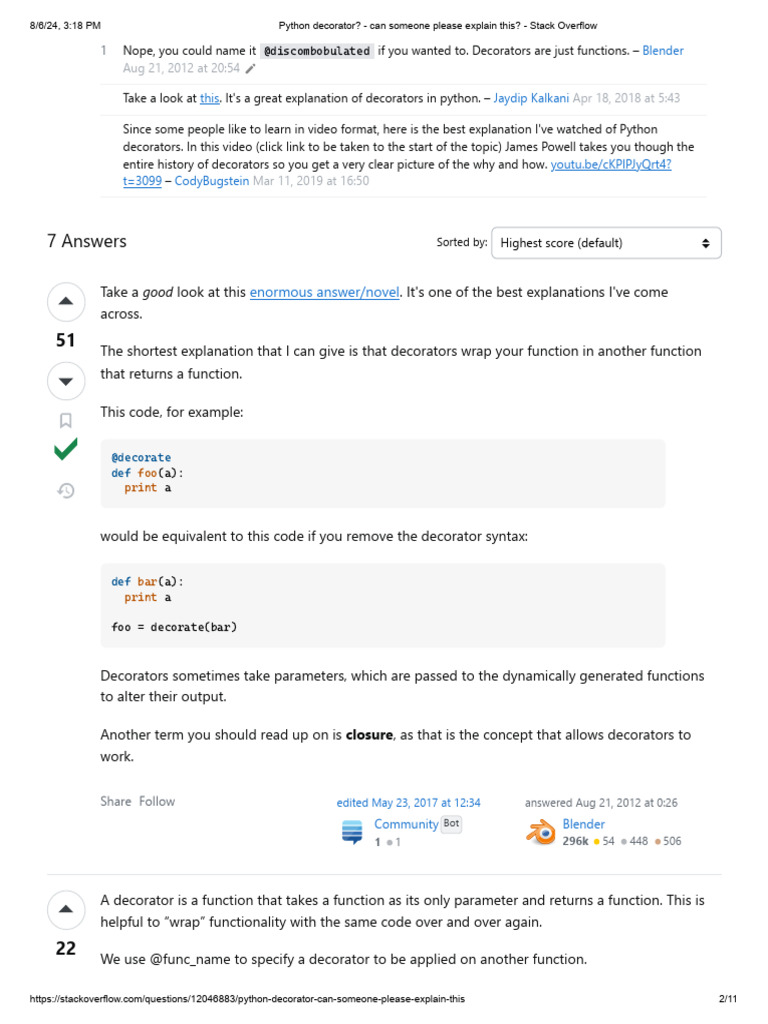Open the 'Sorted by' dropdown
This screenshot has width=768, height=1024.
(606, 243)
